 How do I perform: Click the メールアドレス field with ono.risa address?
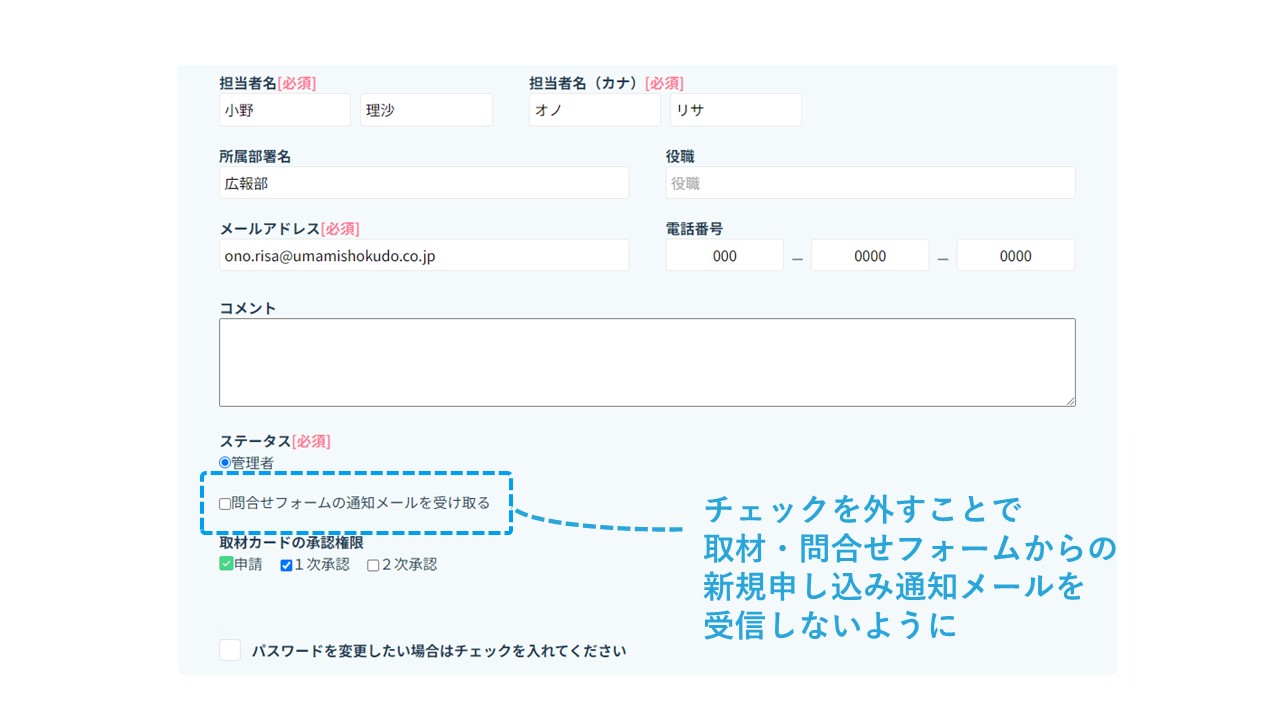pos(424,255)
